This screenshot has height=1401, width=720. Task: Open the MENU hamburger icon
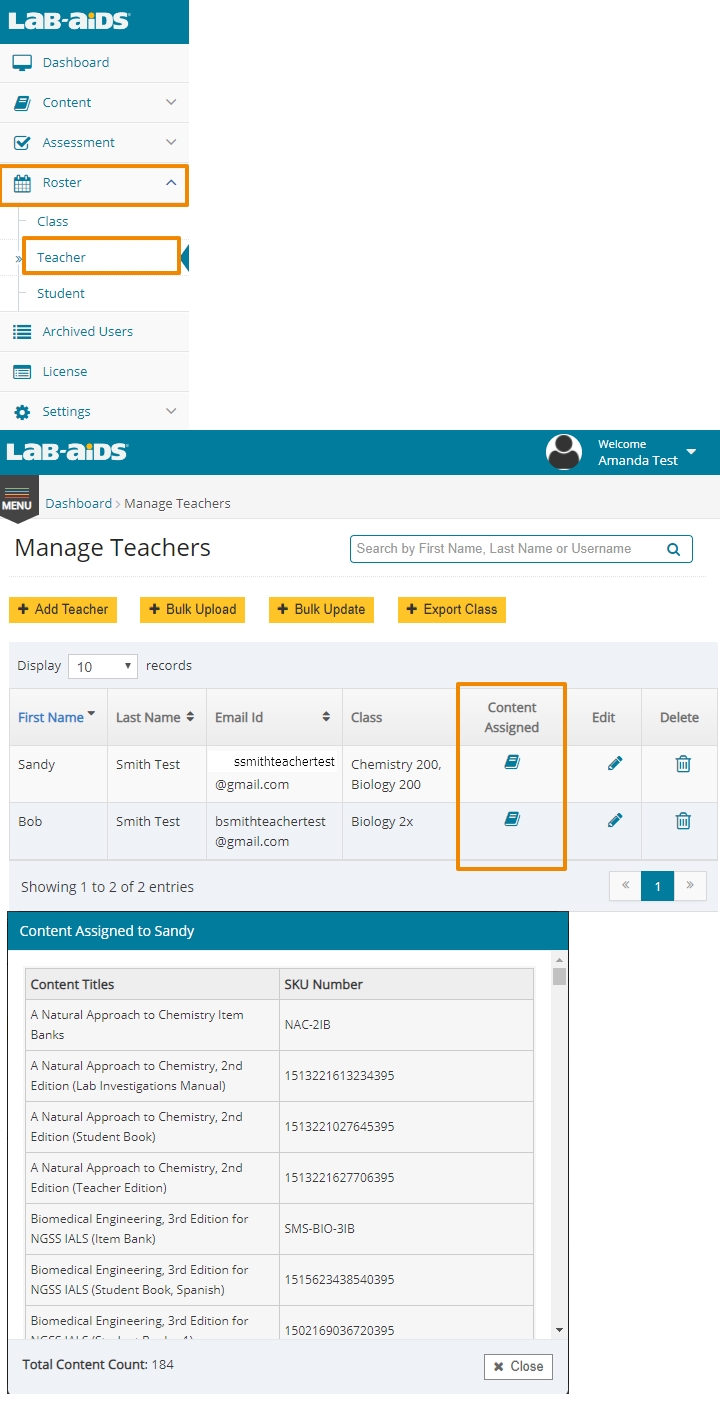click(16, 497)
